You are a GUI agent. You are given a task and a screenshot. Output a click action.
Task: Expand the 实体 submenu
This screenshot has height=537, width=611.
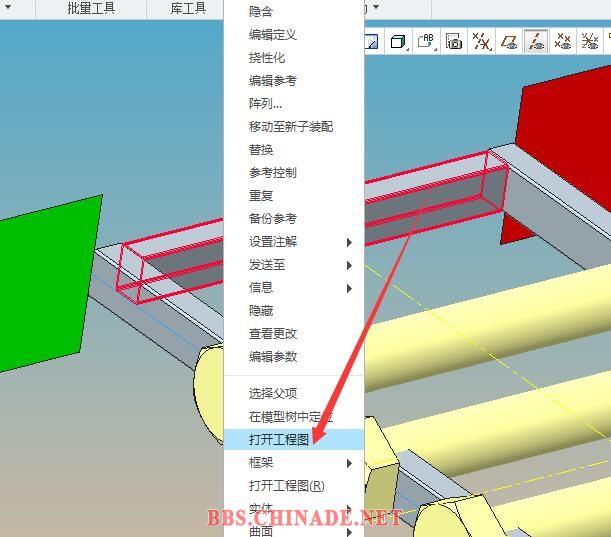[x=294, y=509]
